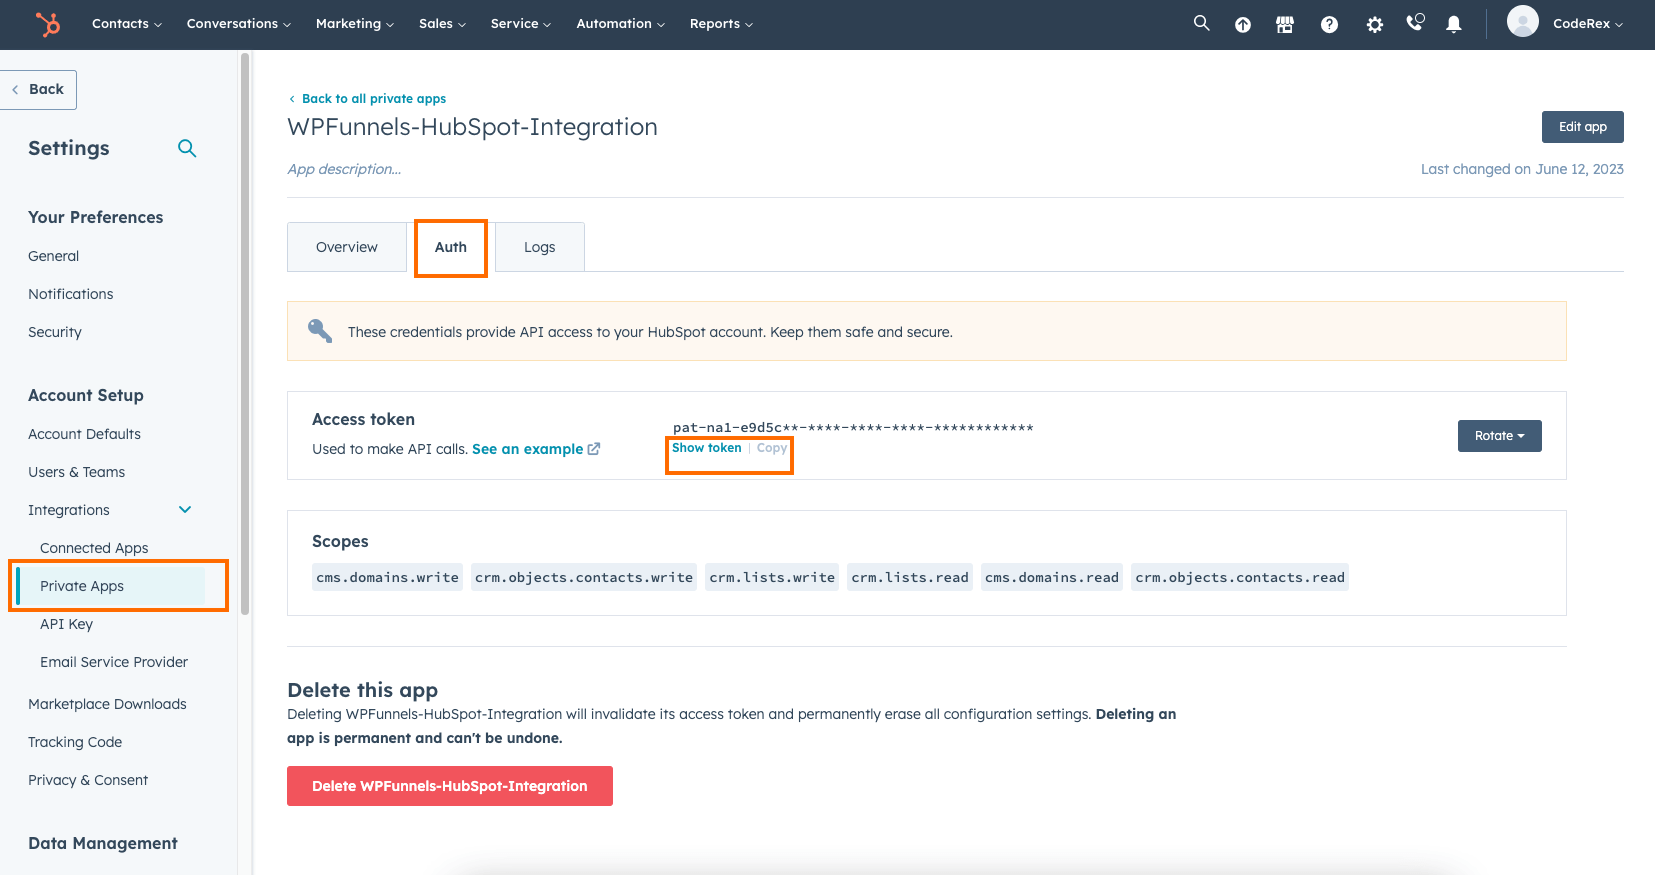
Task: Click the crm.lists.write scope tag
Action: coord(772,578)
